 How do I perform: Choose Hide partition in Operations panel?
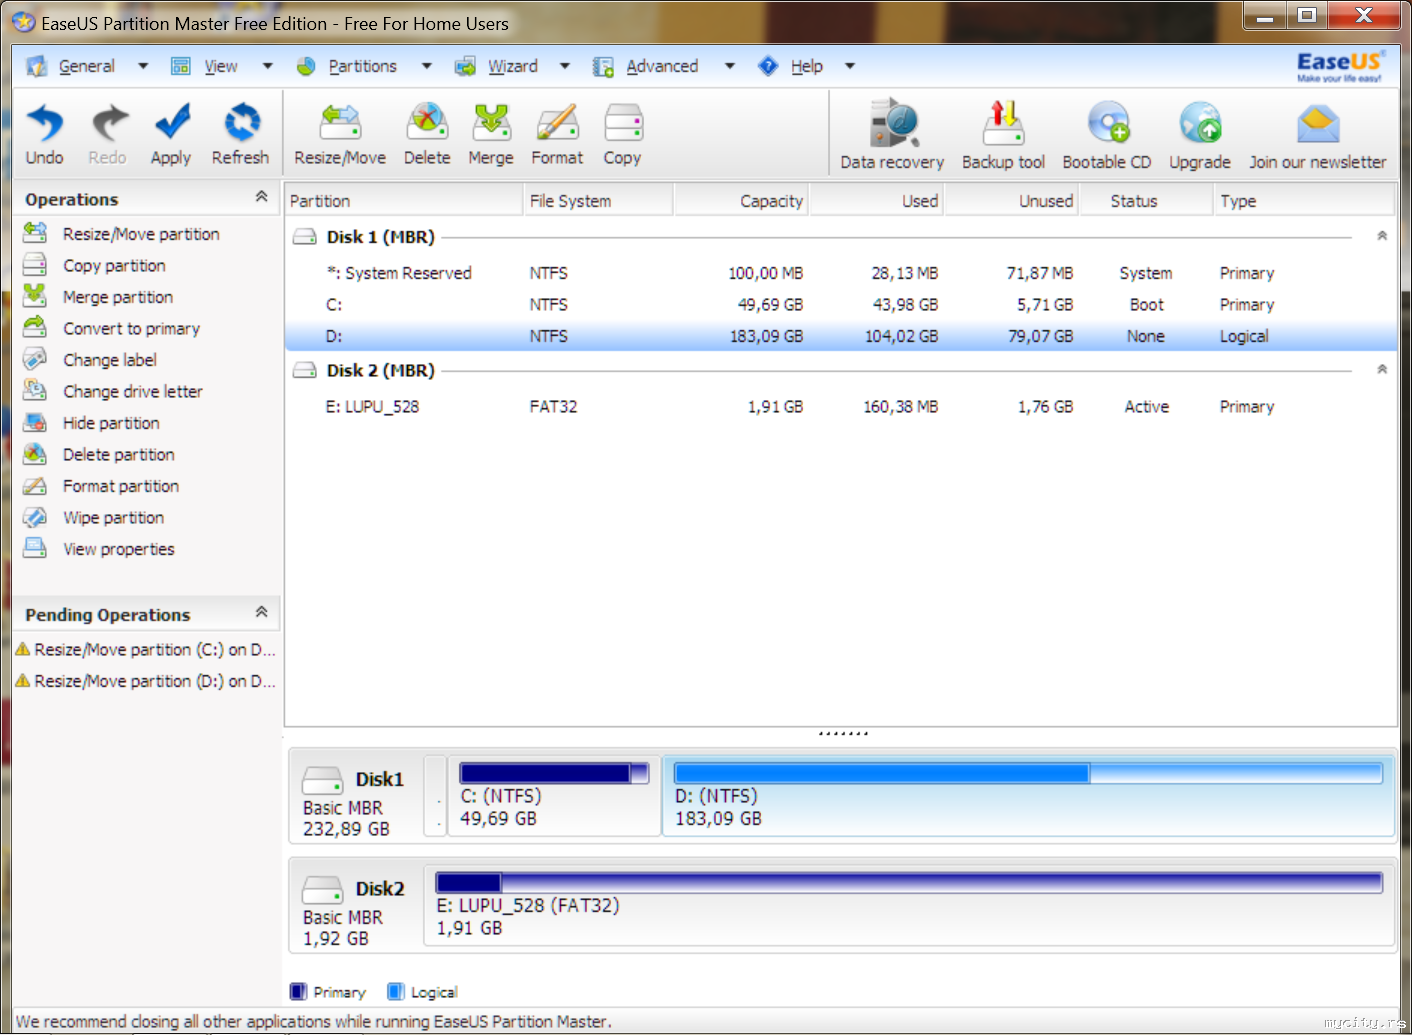pos(91,423)
